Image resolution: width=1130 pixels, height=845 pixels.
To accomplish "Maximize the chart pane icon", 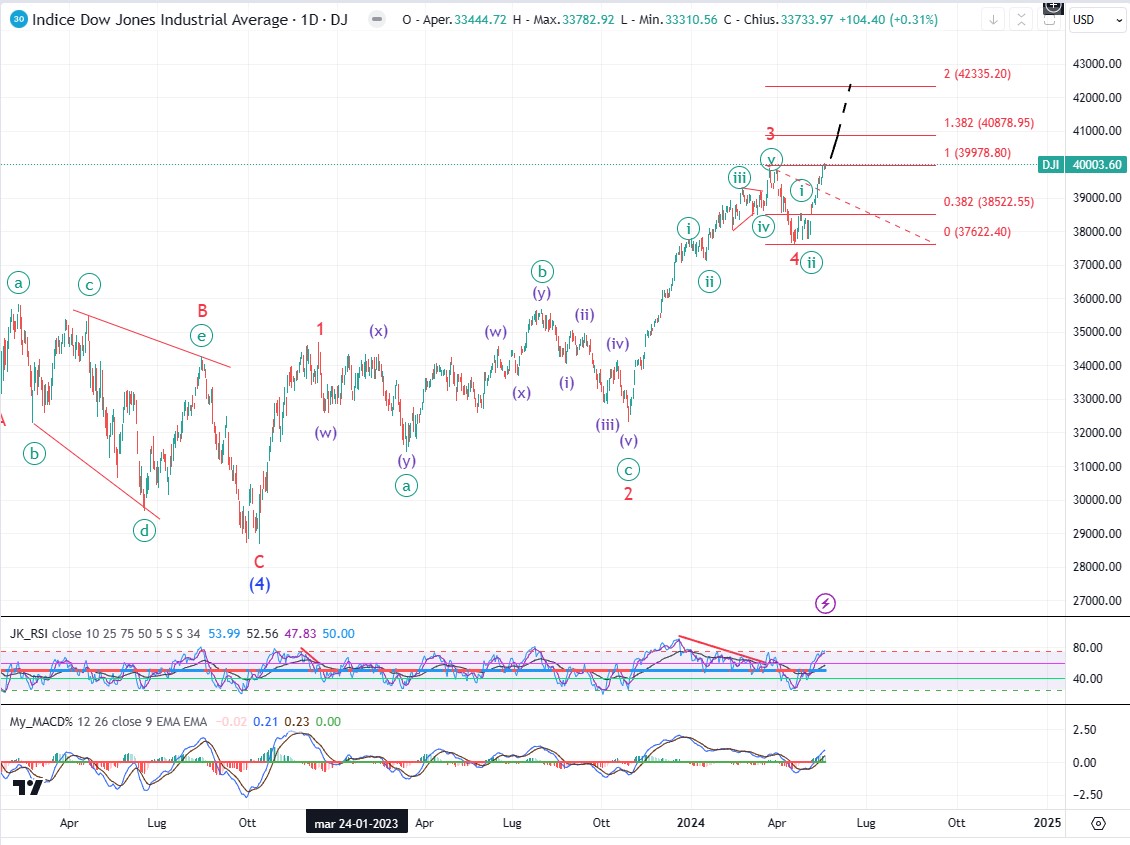I will pyautogui.click(x=1049, y=20).
